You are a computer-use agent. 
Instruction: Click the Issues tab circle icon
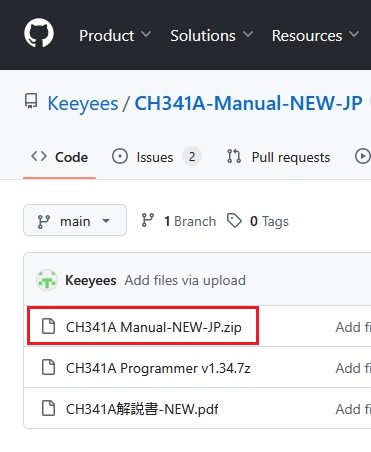120,156
